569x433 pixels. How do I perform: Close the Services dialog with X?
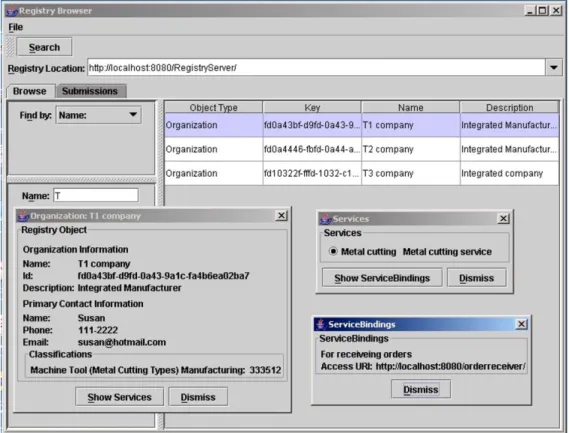(503, 218)
